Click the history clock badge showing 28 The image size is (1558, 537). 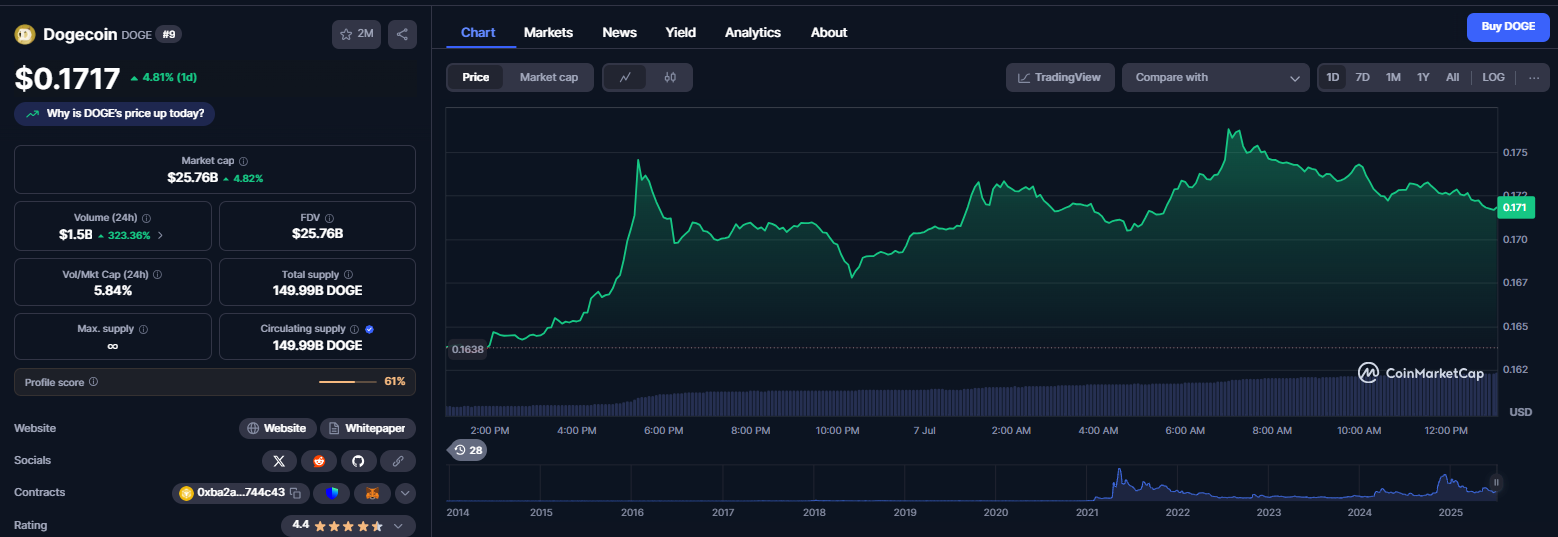pyautogui.click(x=468, y=450)
